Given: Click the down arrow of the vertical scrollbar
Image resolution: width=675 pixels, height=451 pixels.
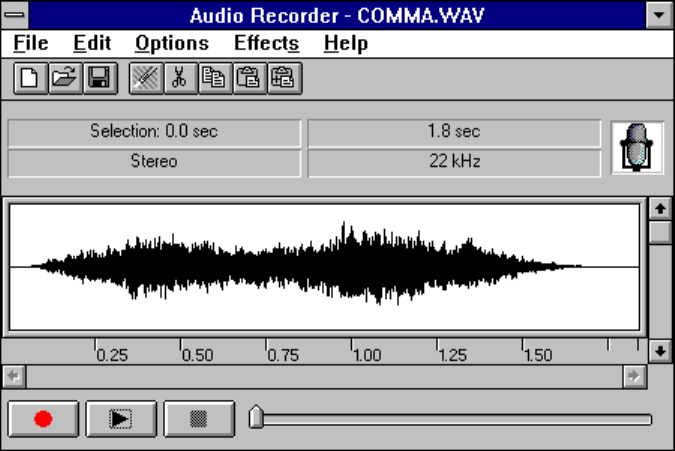Looking at the screenshot, I should 660,352.
